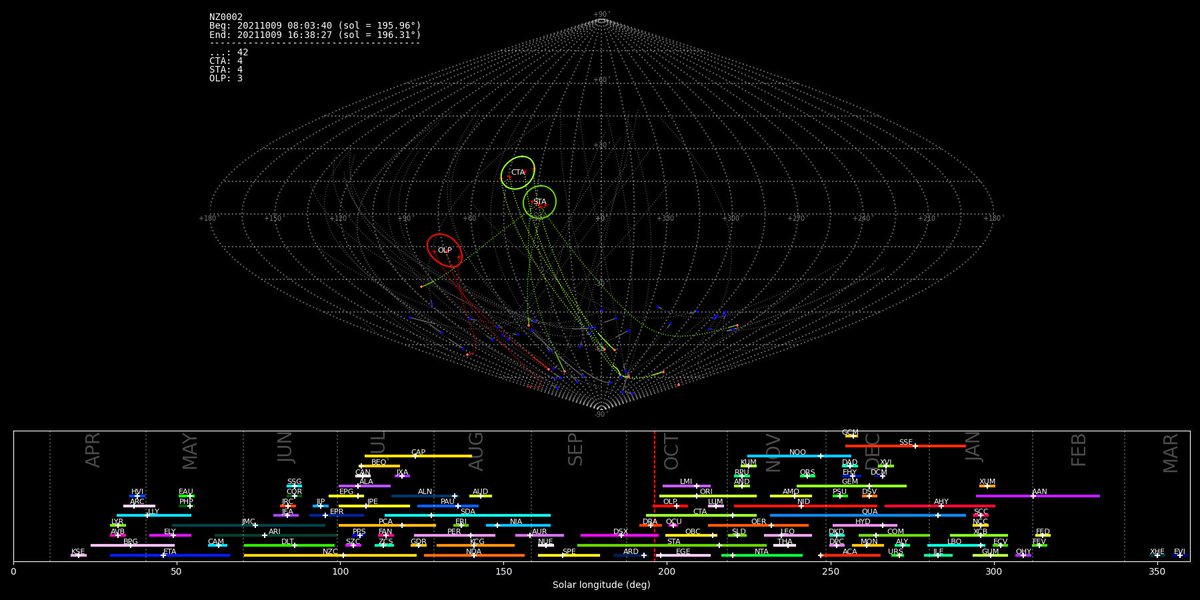Select the CTA radiant circle on the sky map
This screenshot has width=1200, height=600.
[x=518, y=173]
